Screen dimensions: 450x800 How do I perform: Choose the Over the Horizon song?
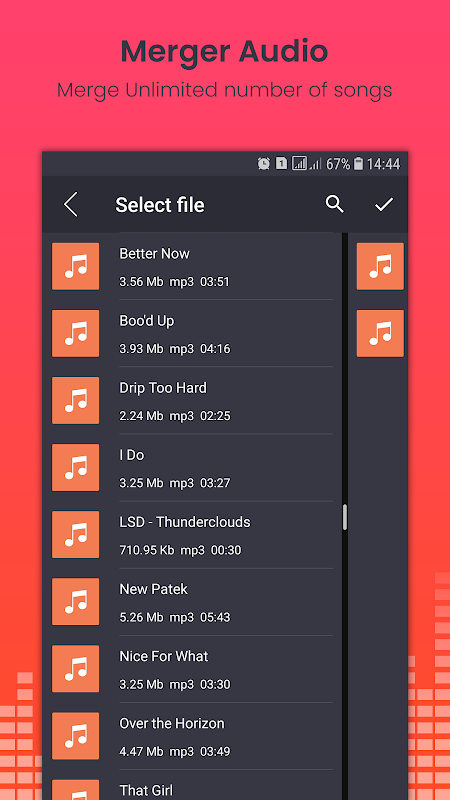pos(192,736)
